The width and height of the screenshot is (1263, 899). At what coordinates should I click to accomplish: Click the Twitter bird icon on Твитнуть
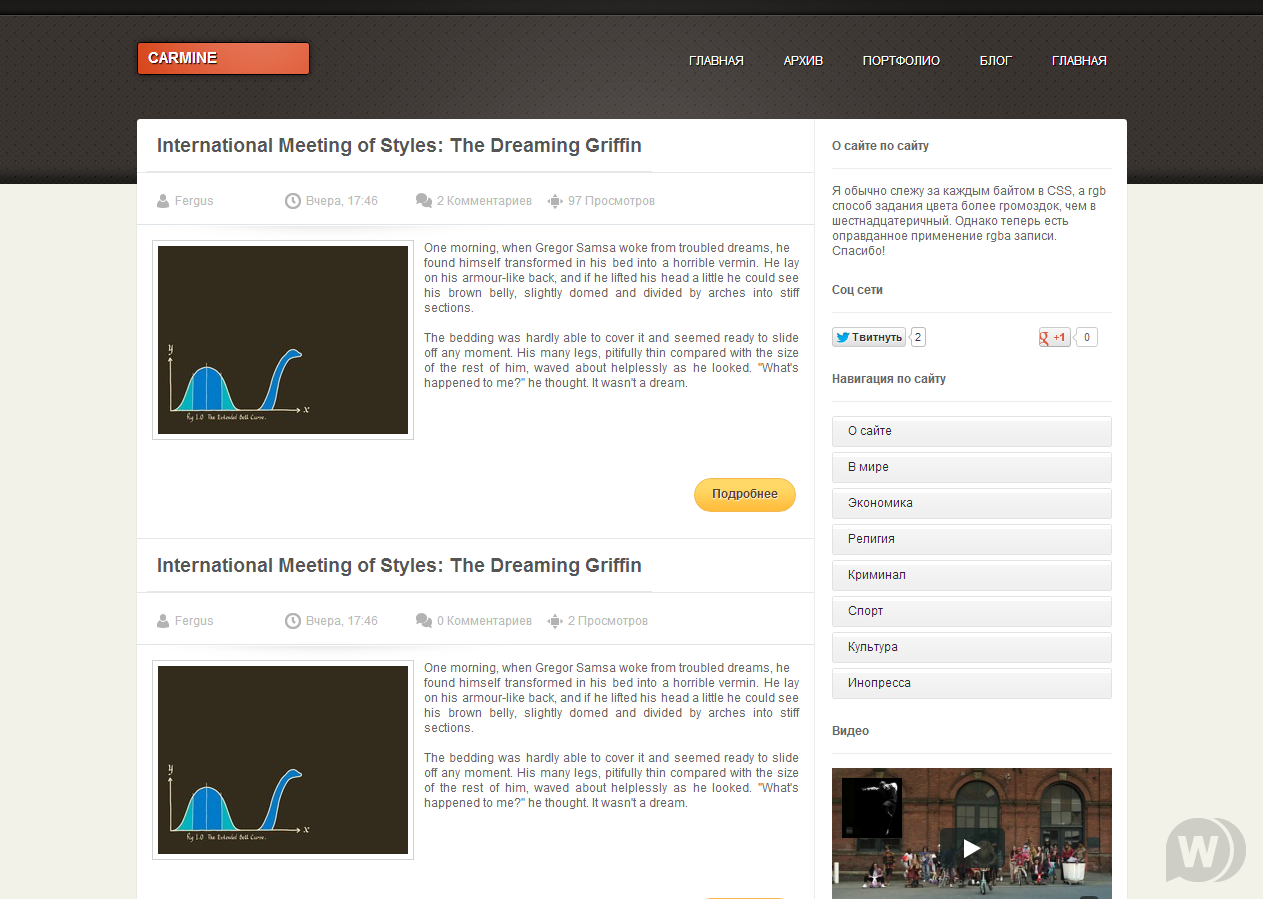tap(842, 337)
